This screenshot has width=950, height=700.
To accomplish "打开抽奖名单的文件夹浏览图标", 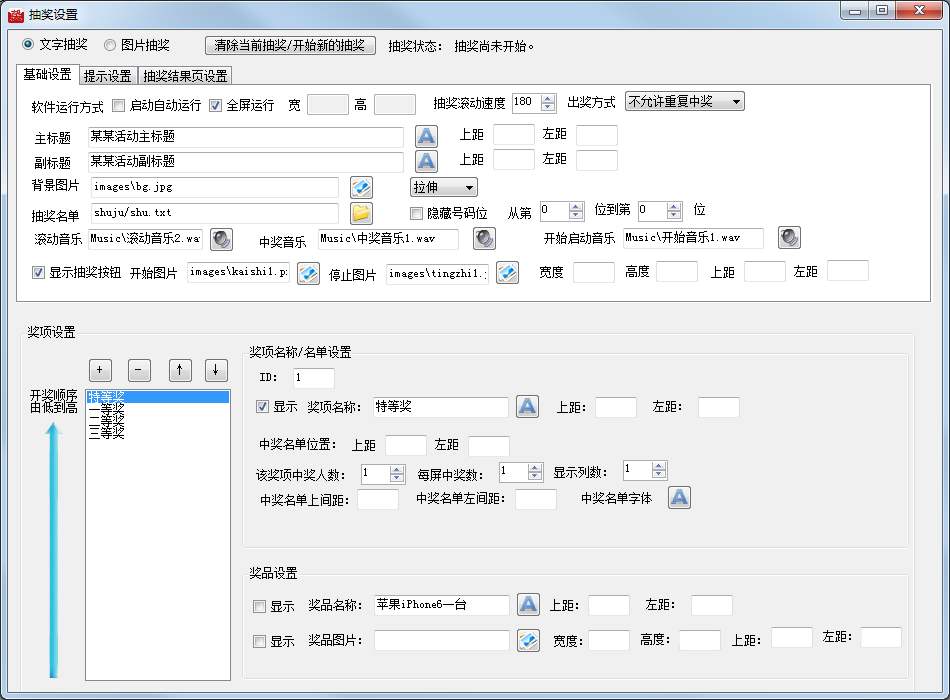I will point(361,212).
